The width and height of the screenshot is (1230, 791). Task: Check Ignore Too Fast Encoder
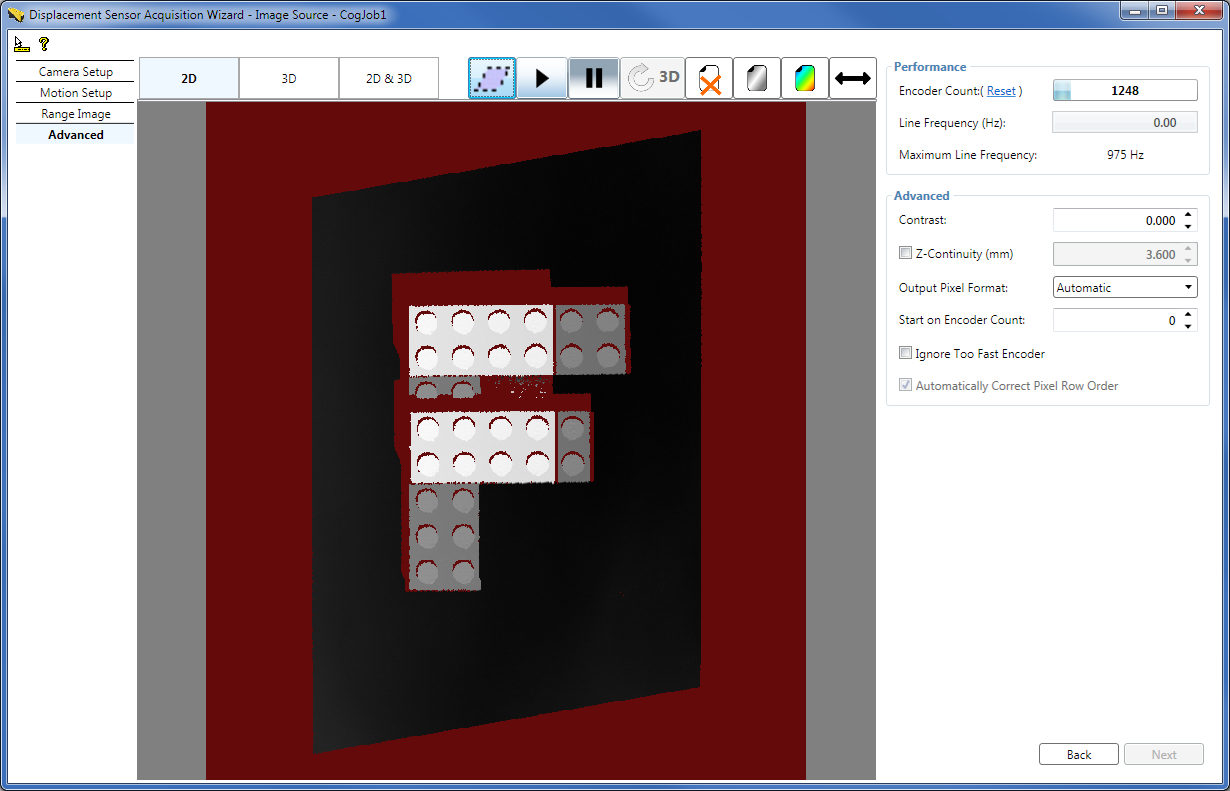tap(905, 352)
